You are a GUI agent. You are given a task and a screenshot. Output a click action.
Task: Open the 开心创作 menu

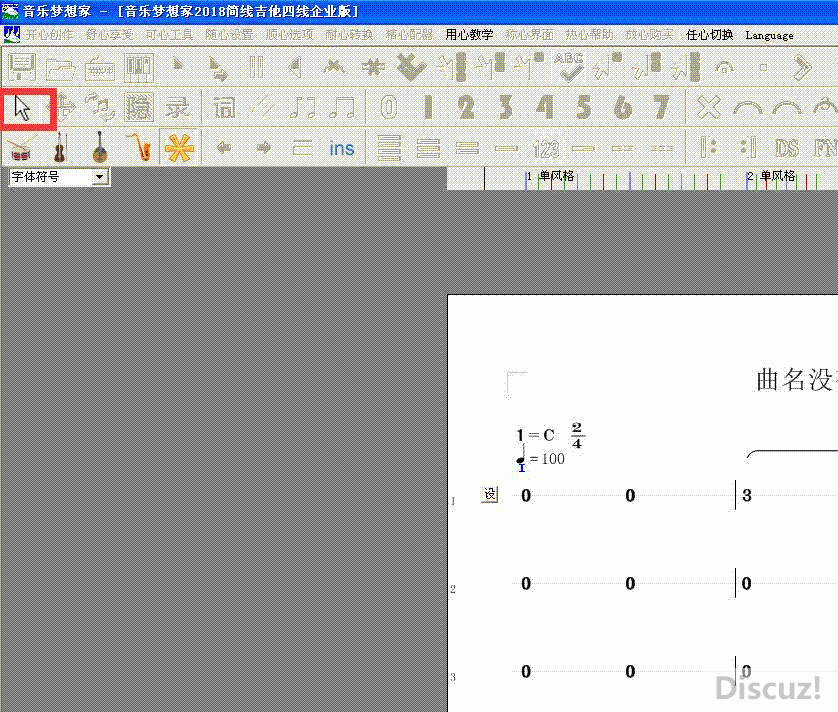click(49, 35)
